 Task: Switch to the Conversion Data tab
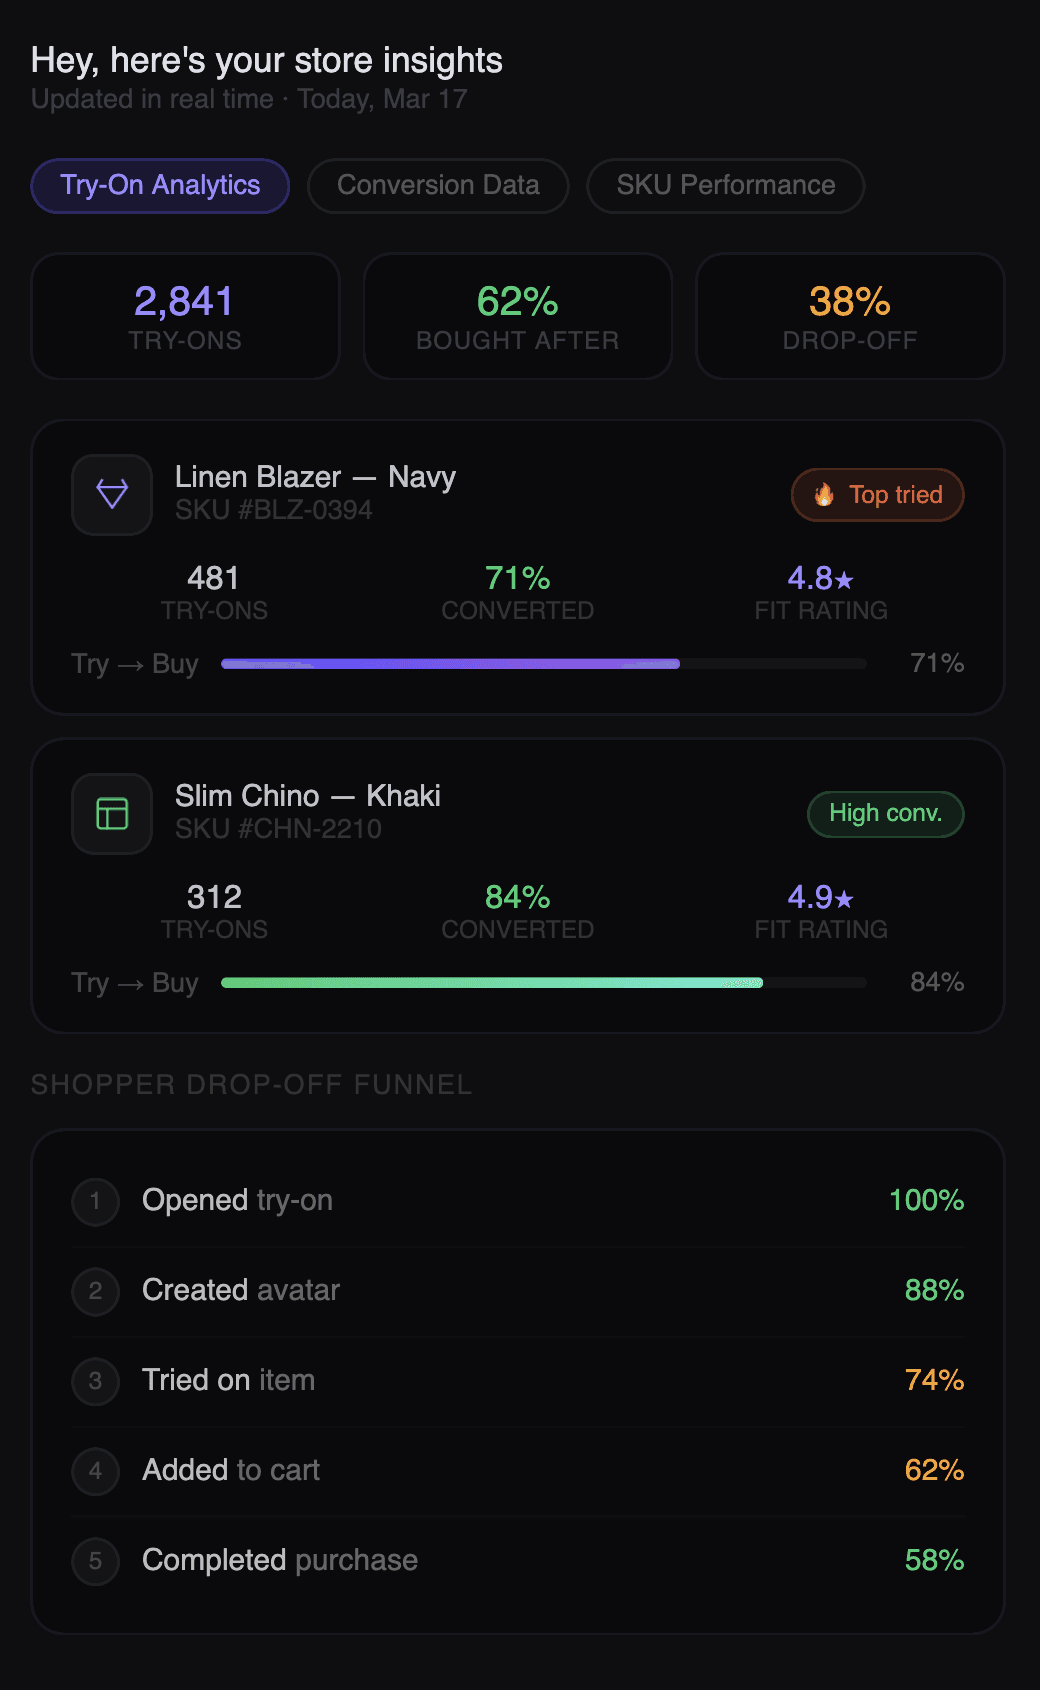(438, 186)
